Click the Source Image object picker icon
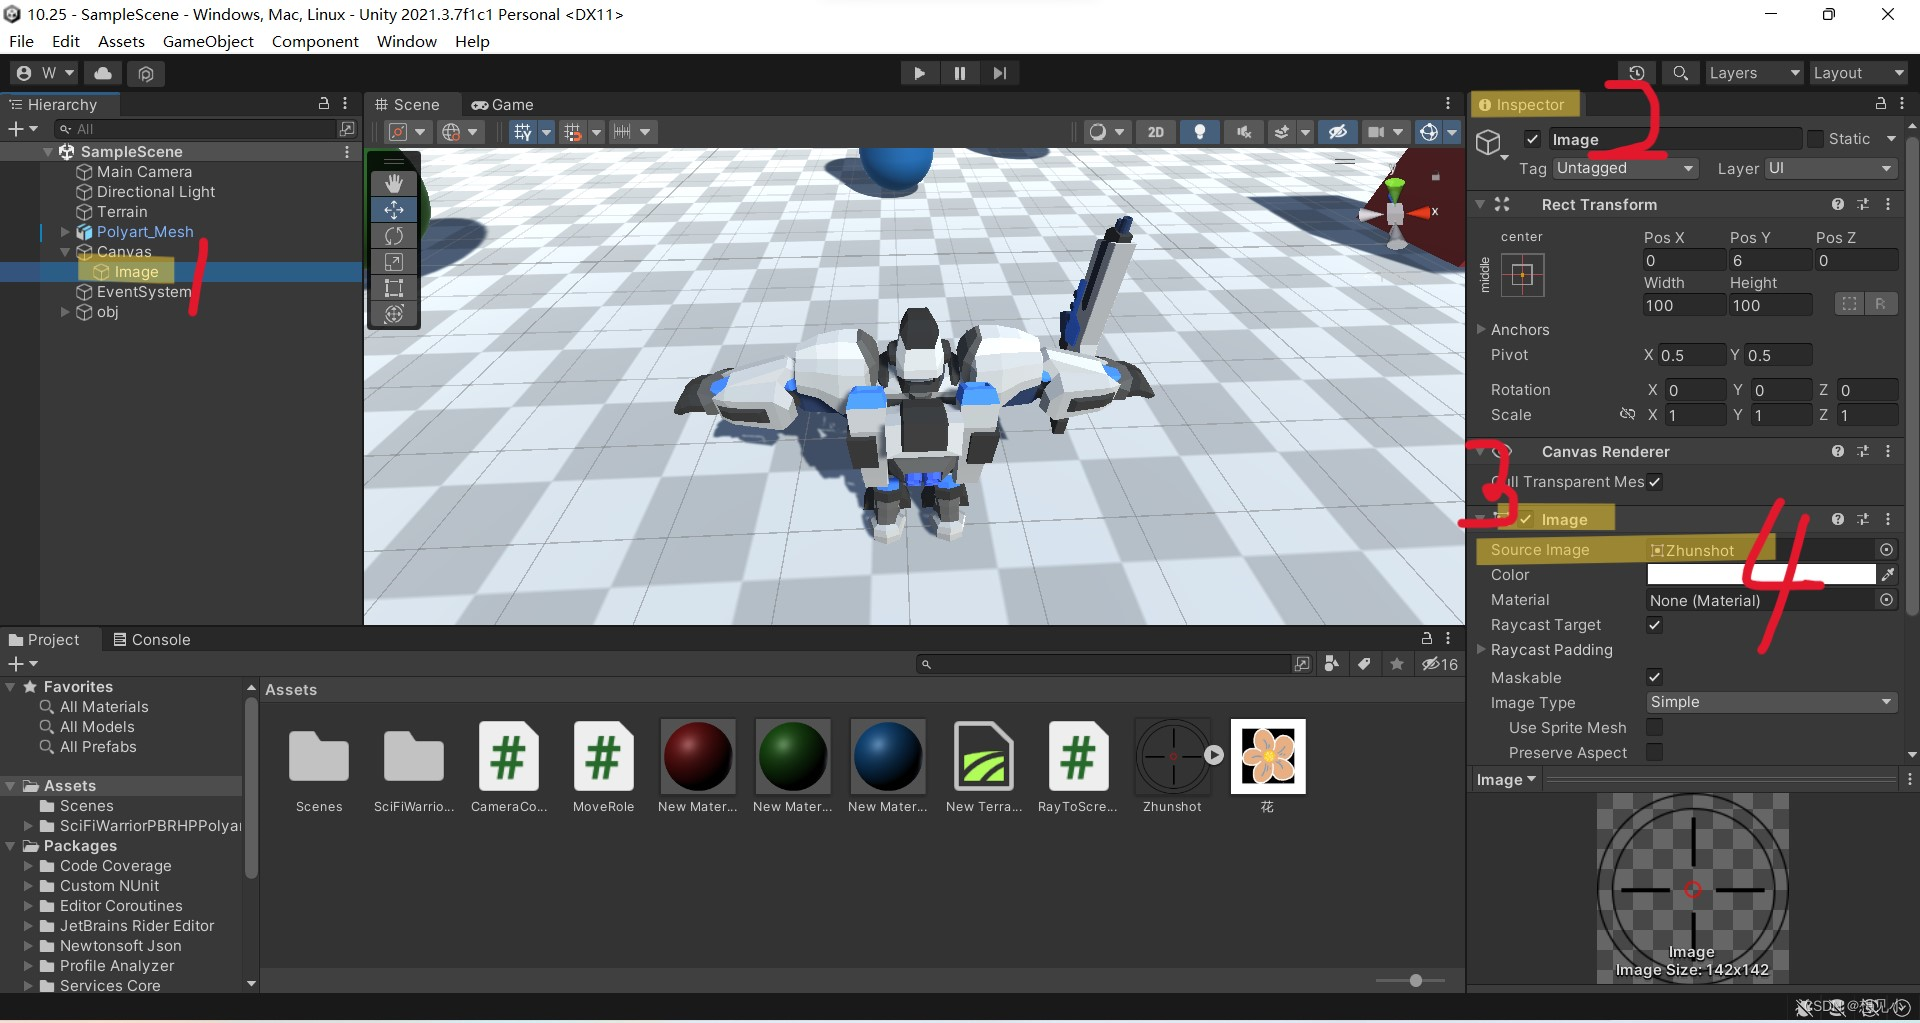Viewport: 1920px width, 1023px height. coord(1887,550)
